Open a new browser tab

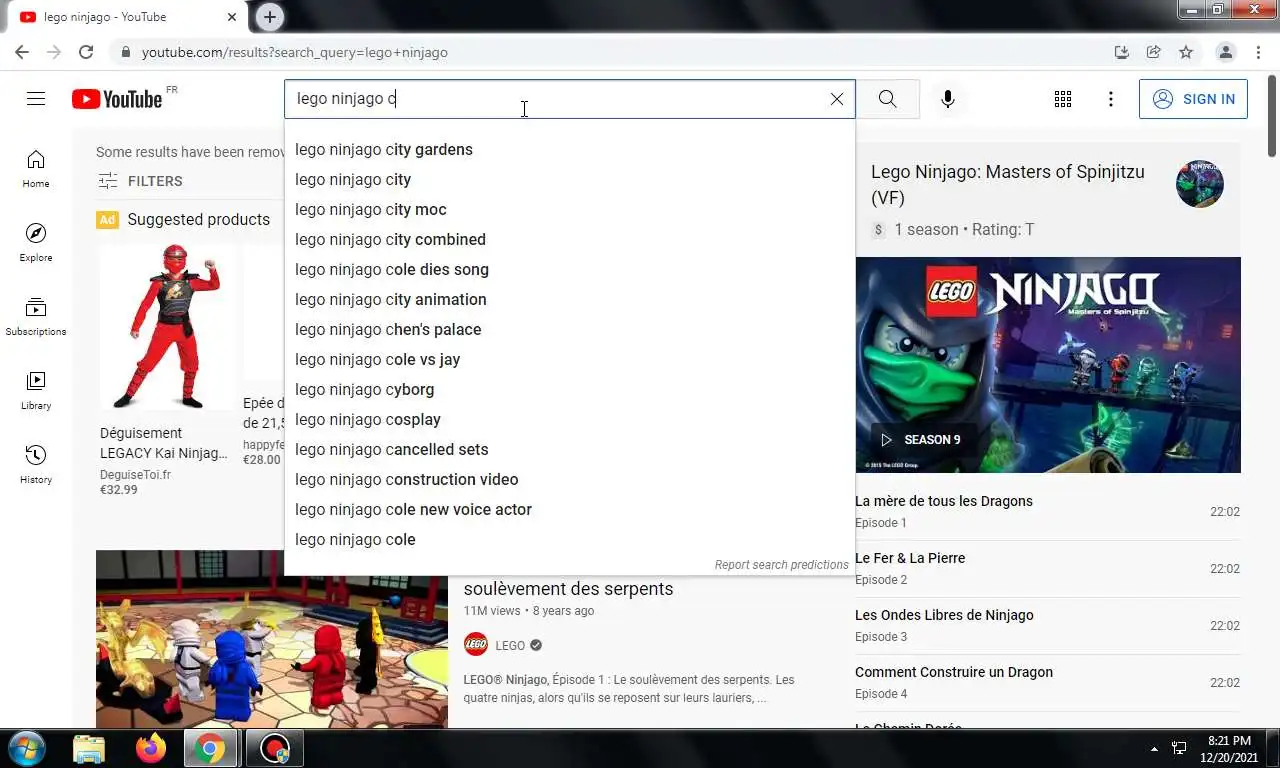pos(269,17)
